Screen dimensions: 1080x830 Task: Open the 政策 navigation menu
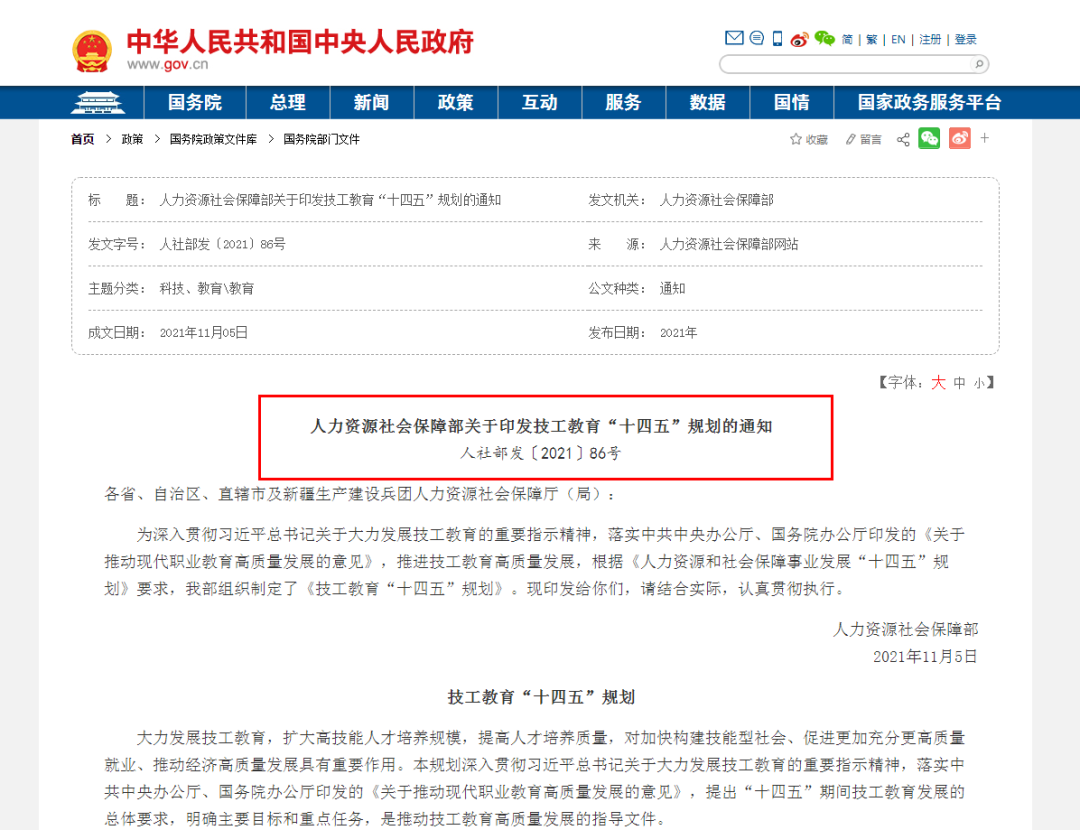point(456,102)
